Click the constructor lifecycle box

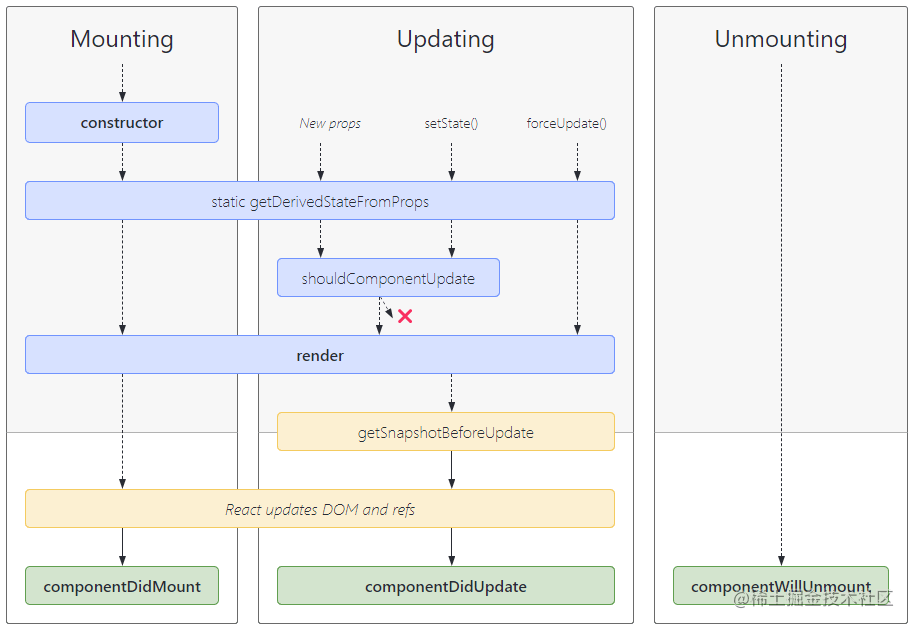pyautogui.click(x=122, y=123)
